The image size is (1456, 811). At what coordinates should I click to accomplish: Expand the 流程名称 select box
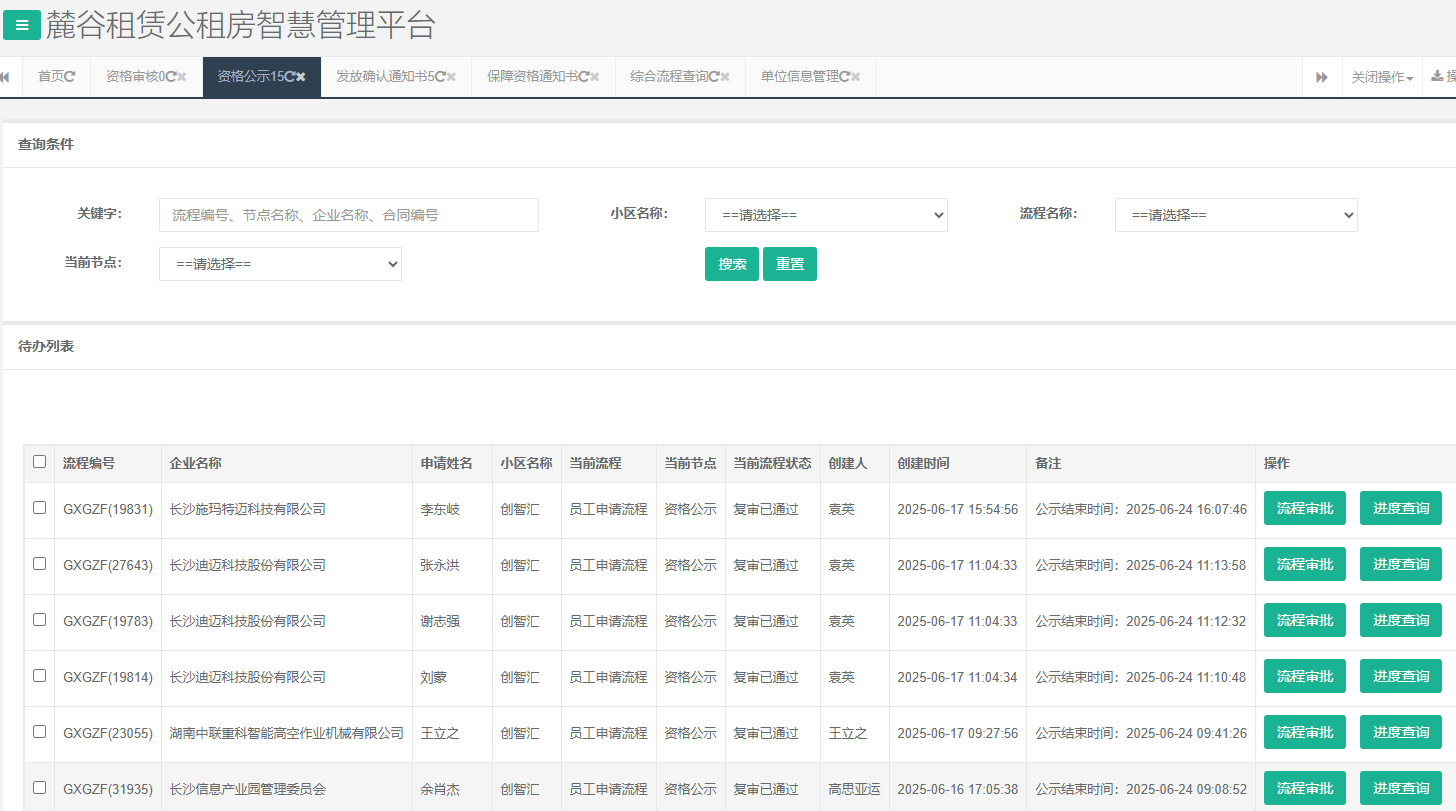click(1236, 215)
